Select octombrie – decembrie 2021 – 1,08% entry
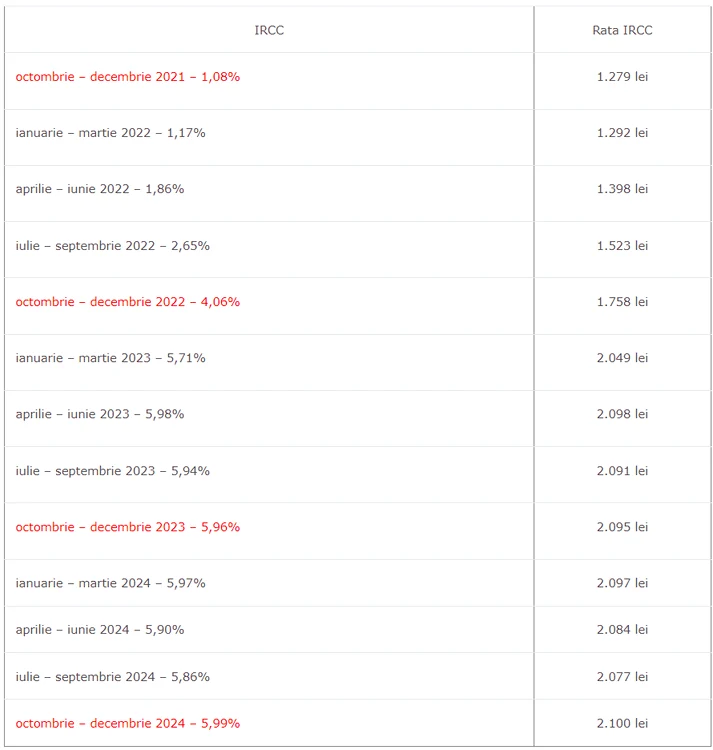The image size is (713, 750). coord(128,77)
